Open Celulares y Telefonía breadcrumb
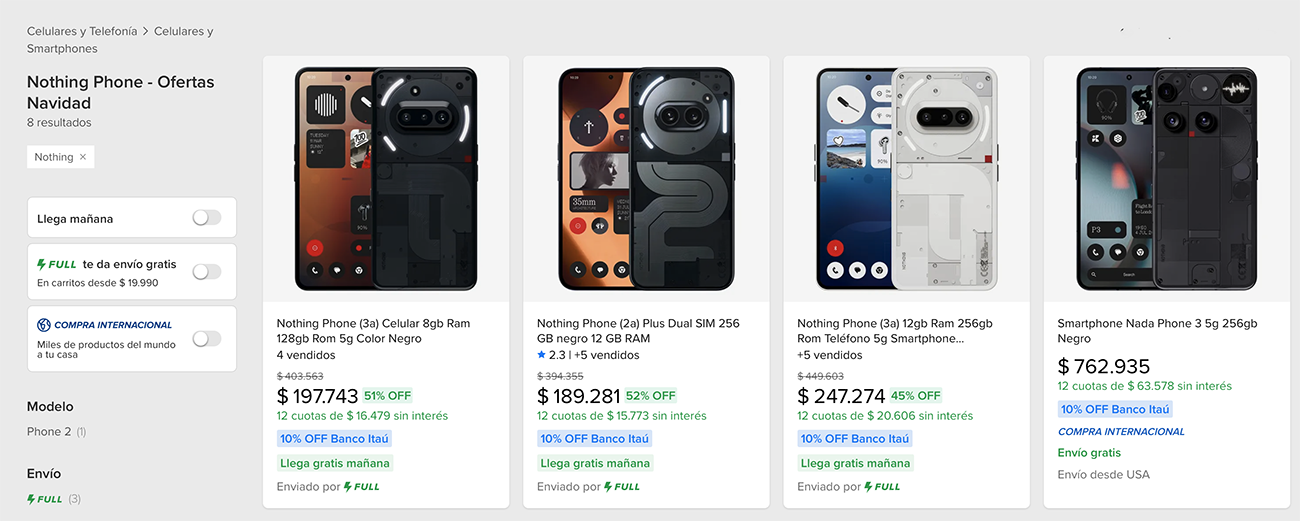 point(82,32)
